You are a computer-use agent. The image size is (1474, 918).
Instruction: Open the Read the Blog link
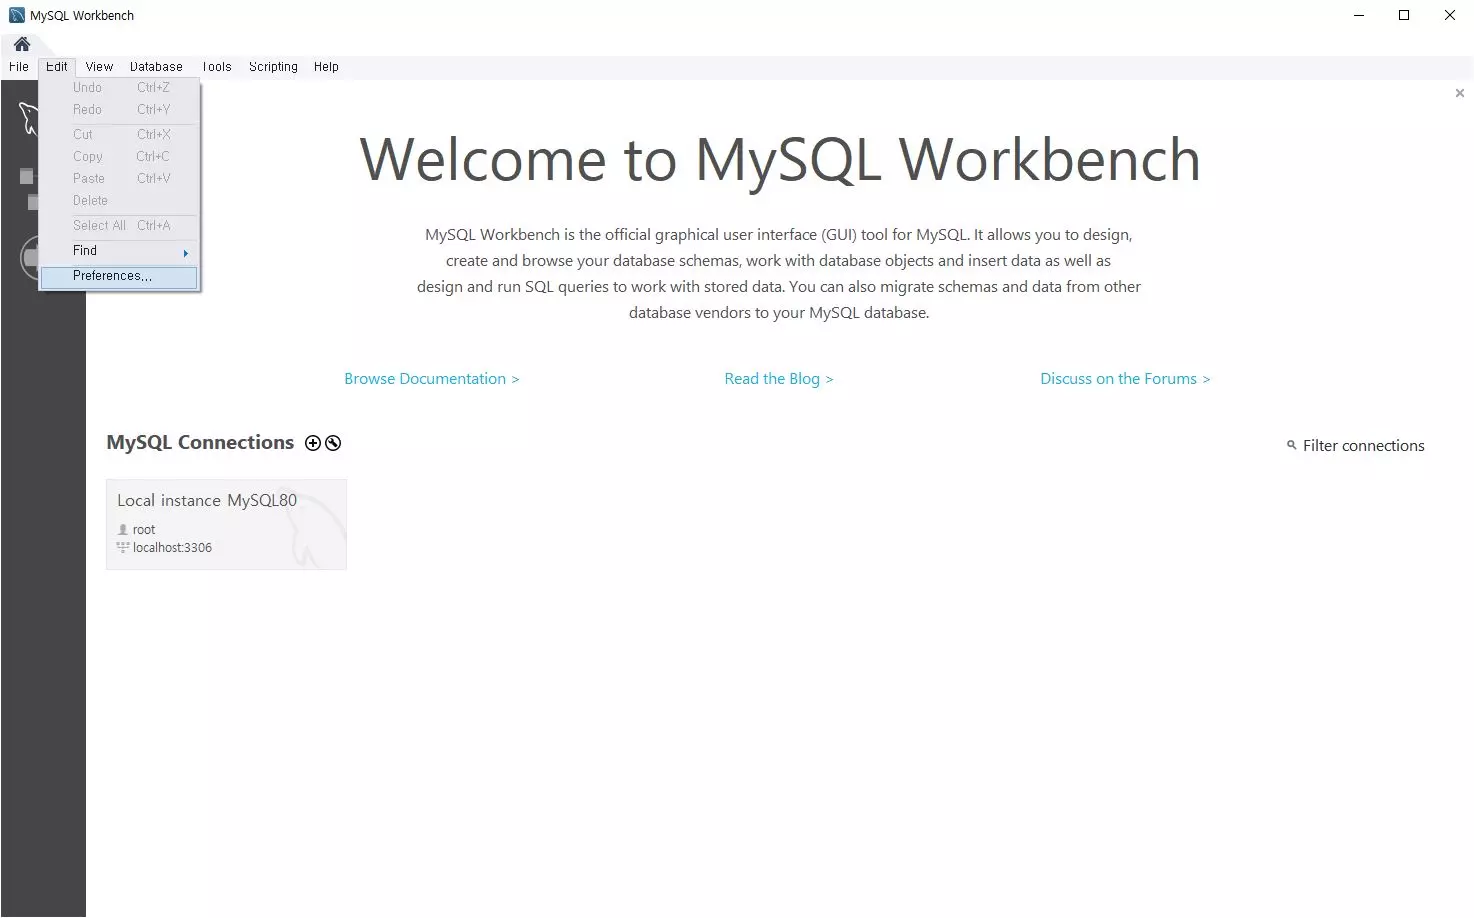click(778, 379)
